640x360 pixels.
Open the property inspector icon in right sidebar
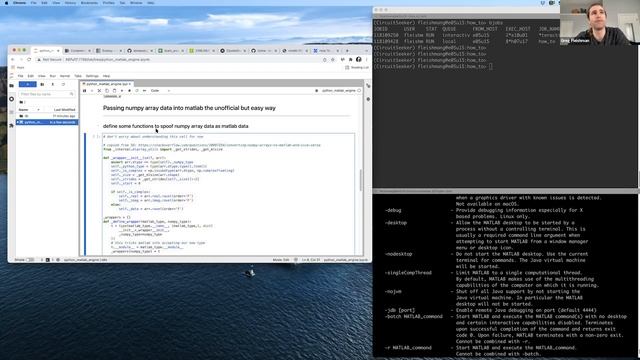click(x=368, y=86)
